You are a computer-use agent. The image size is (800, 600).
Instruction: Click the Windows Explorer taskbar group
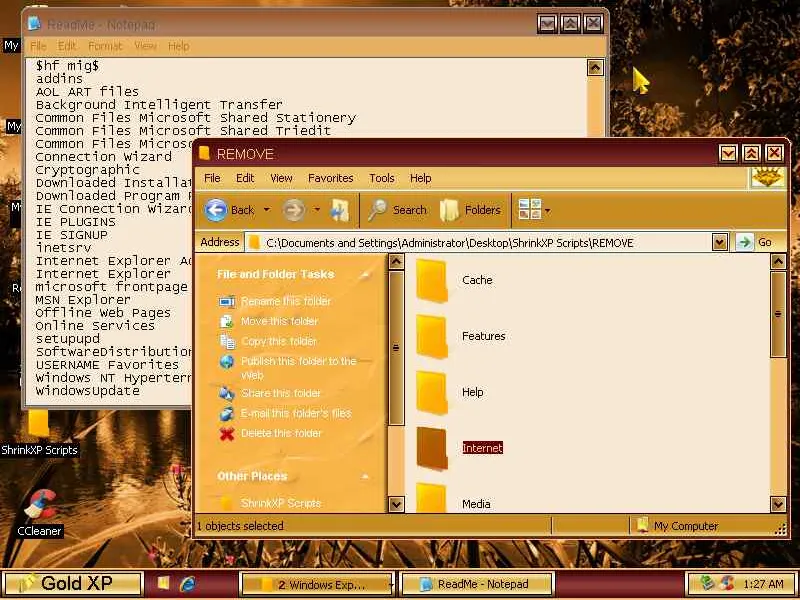[316, 584]
